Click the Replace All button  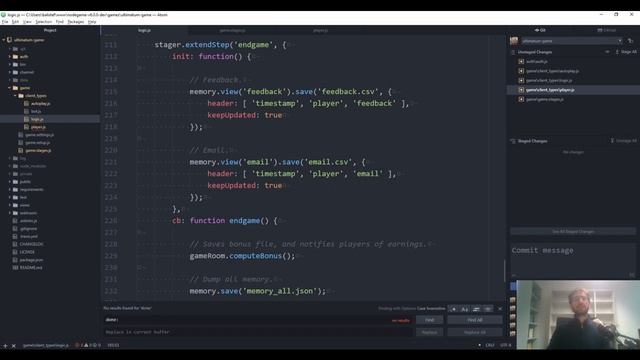coord(475,332)
